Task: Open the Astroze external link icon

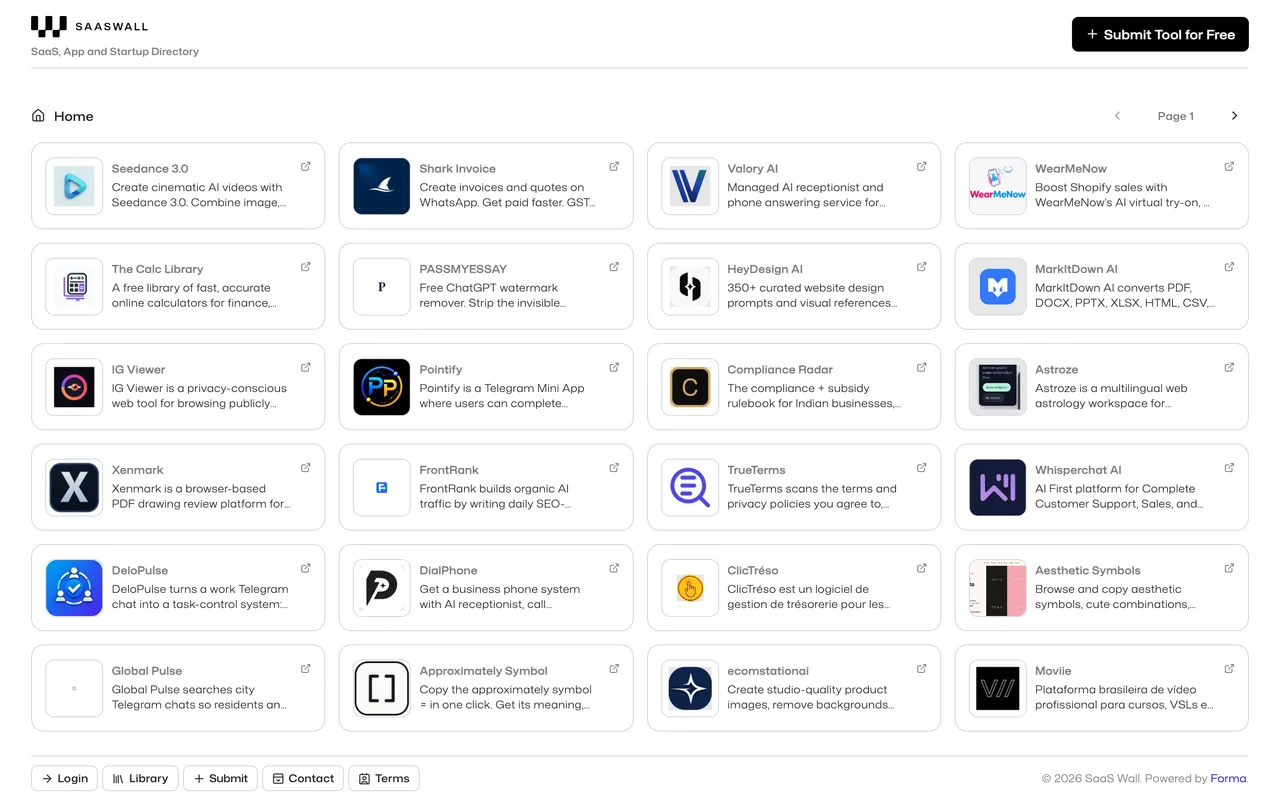Action: (1230, 368)
